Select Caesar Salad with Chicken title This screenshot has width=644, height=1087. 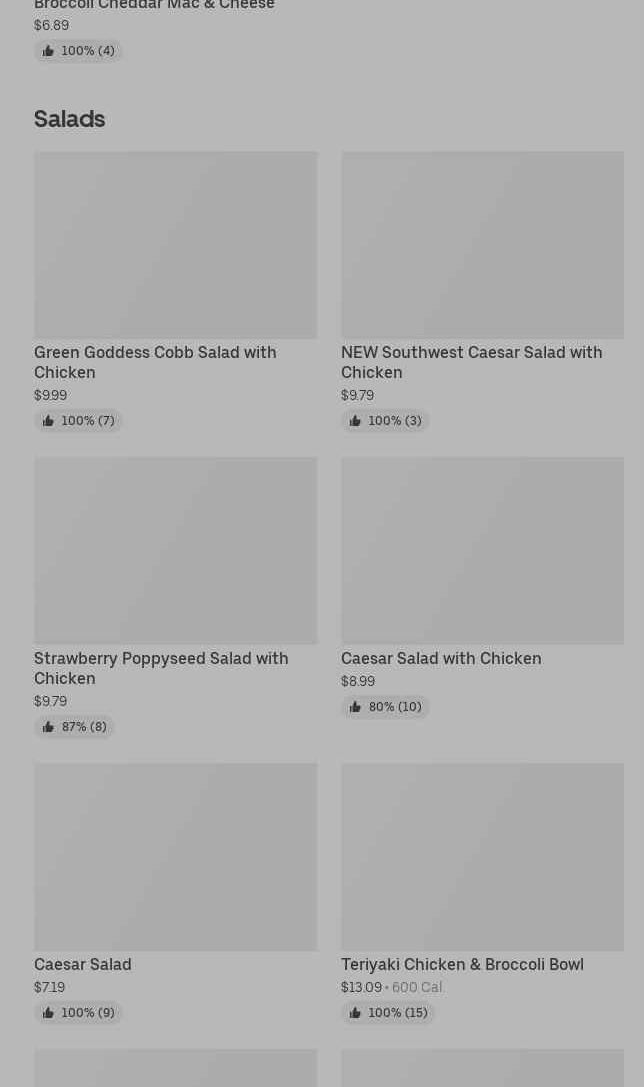click(441, 659)
